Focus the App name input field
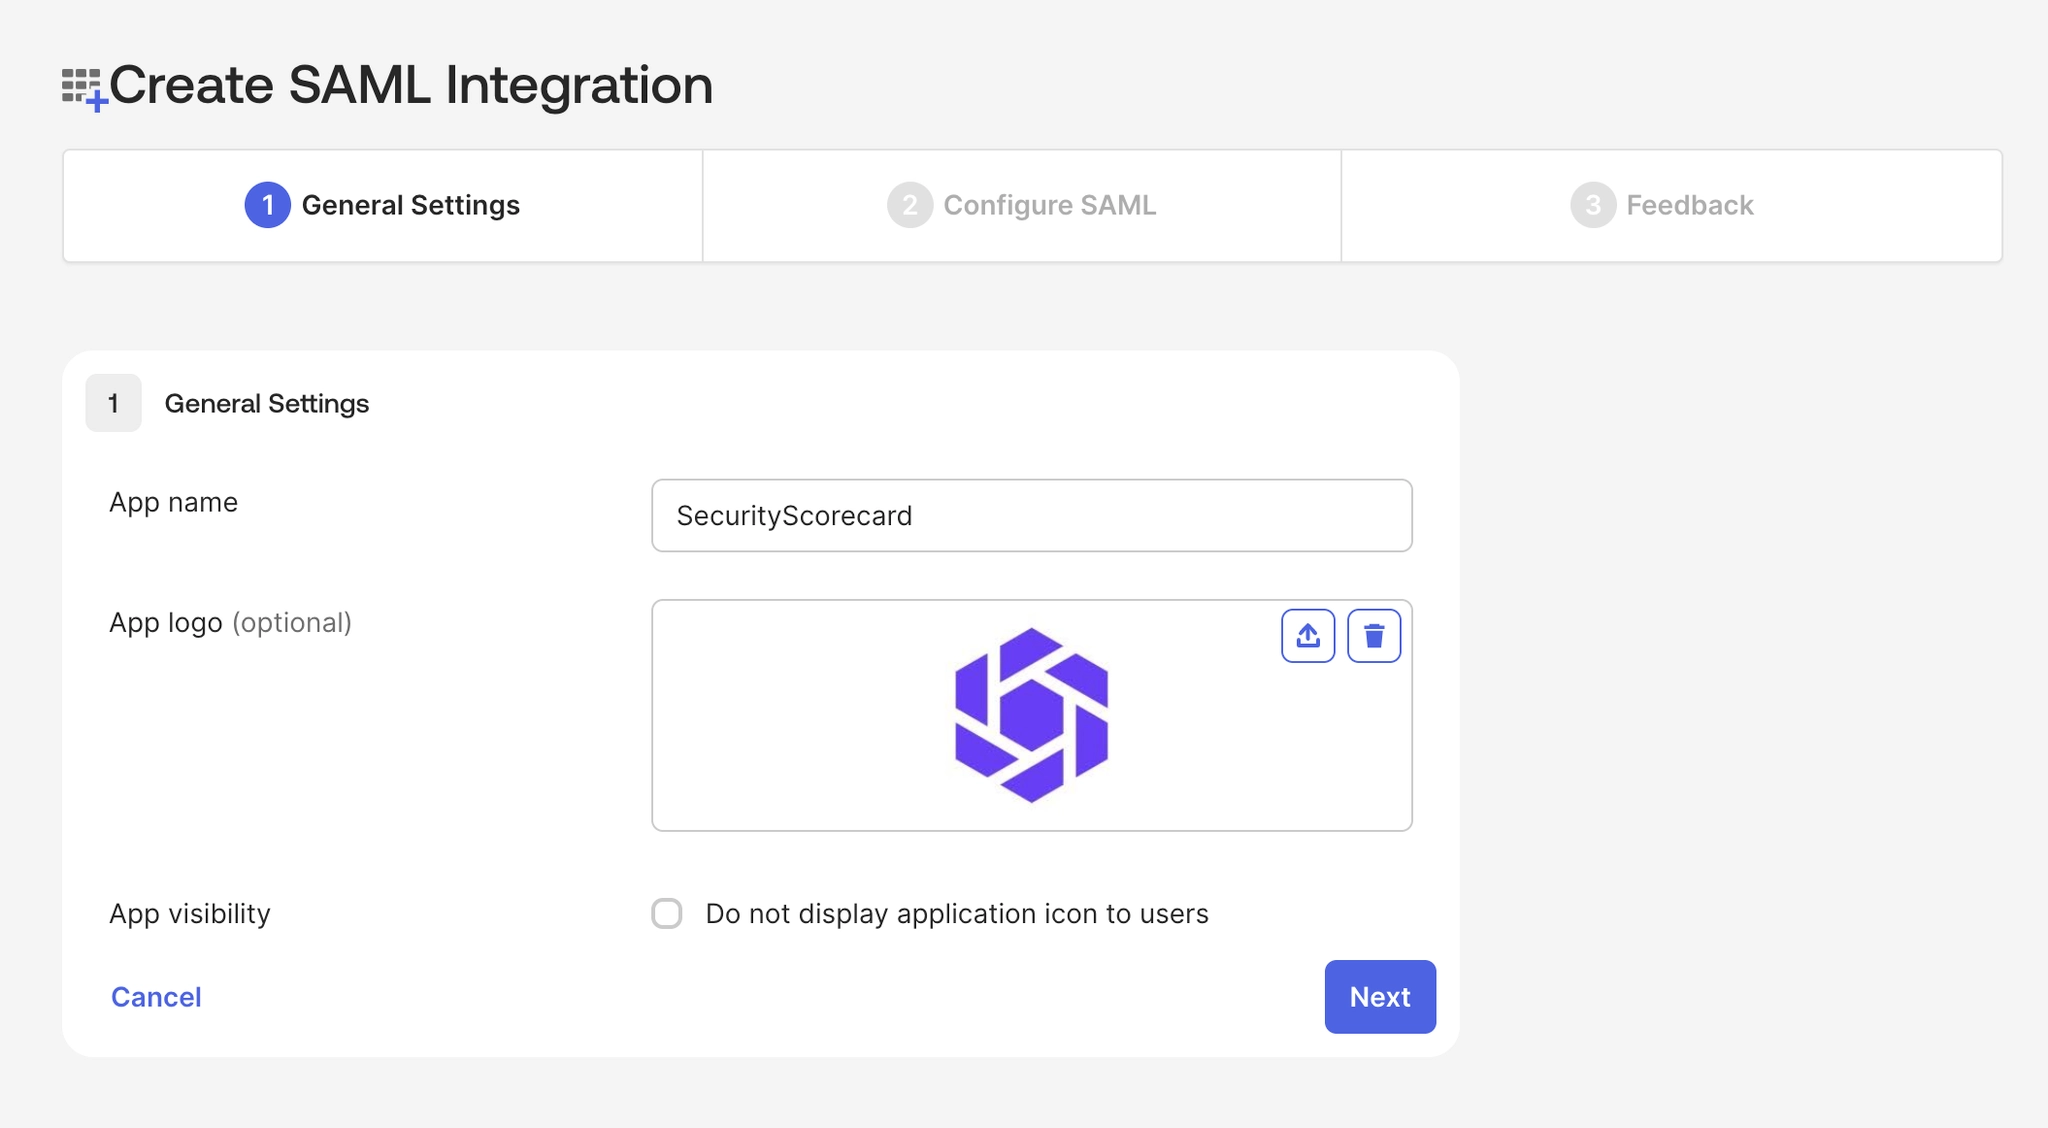Screen dimensions: 2048x1128 (x=1031, y=515)
